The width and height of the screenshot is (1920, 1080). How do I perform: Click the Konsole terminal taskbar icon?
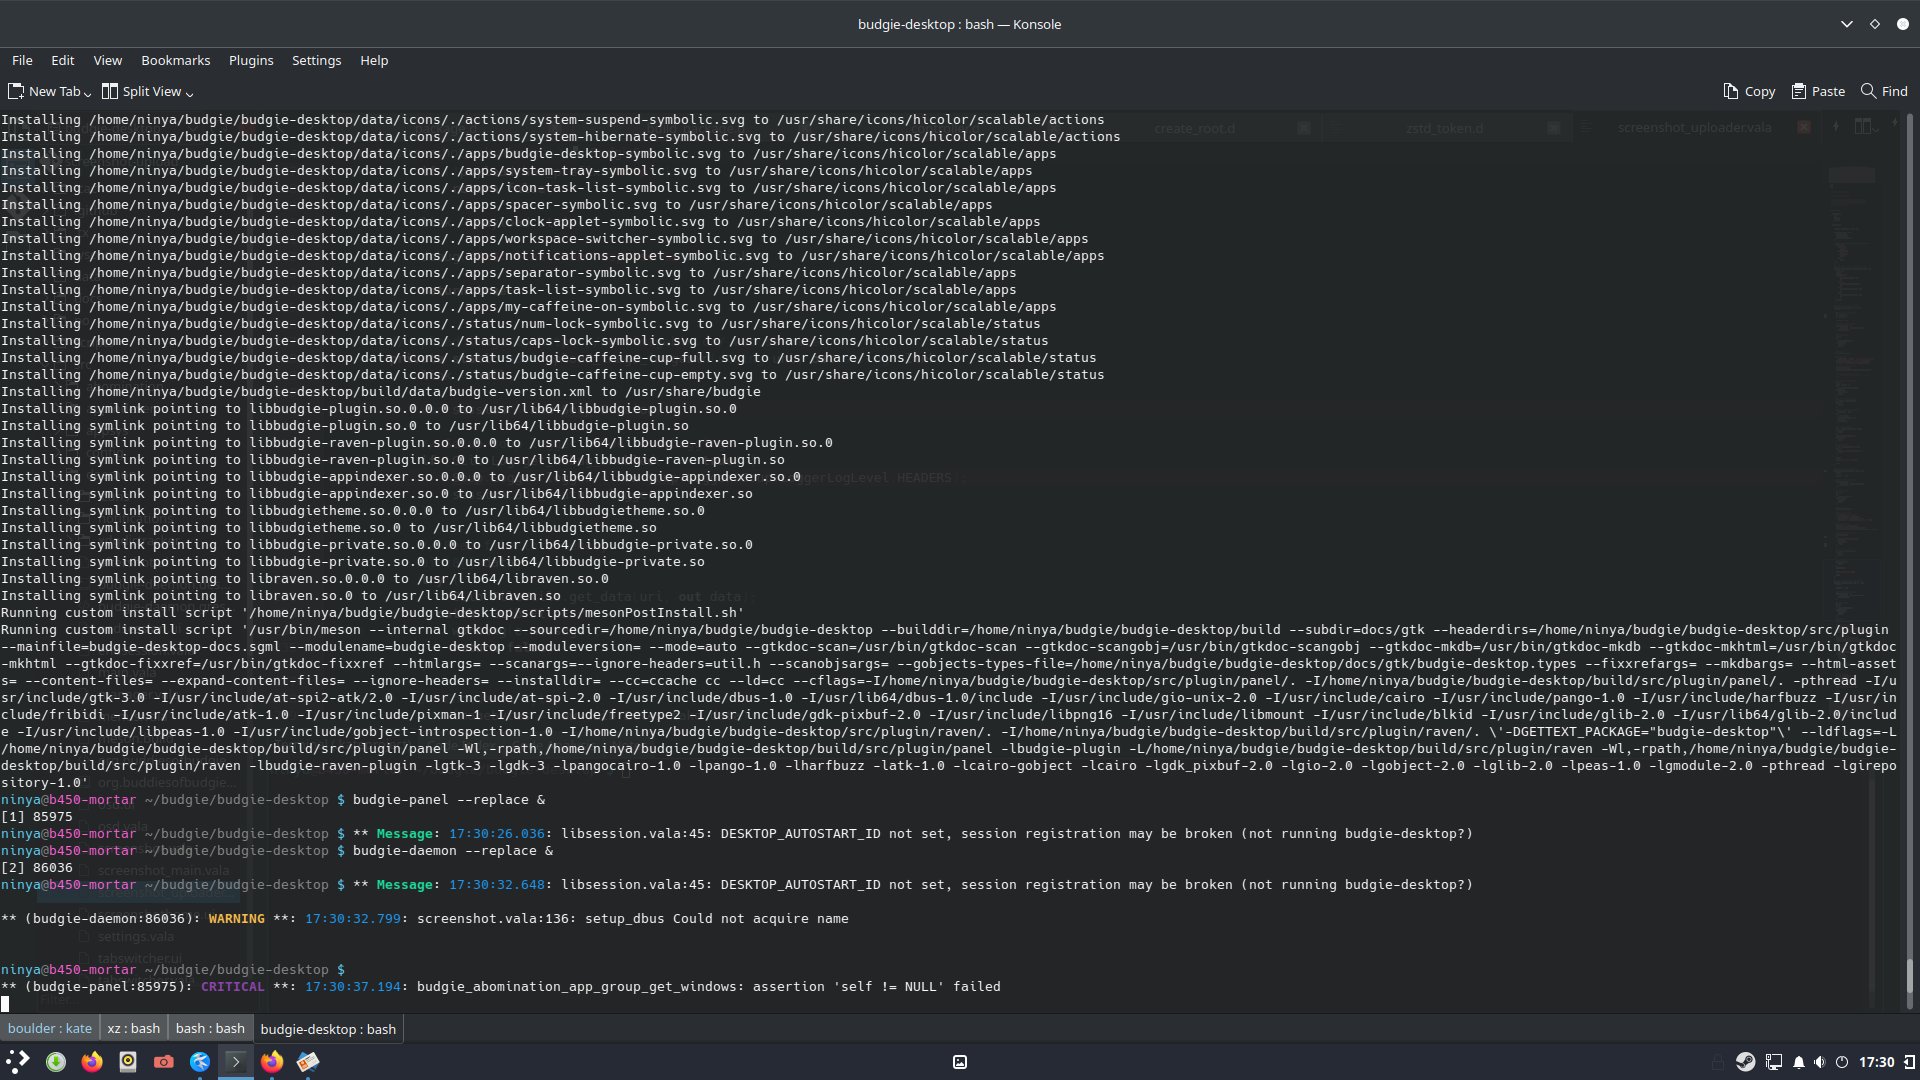(236, 1062)
